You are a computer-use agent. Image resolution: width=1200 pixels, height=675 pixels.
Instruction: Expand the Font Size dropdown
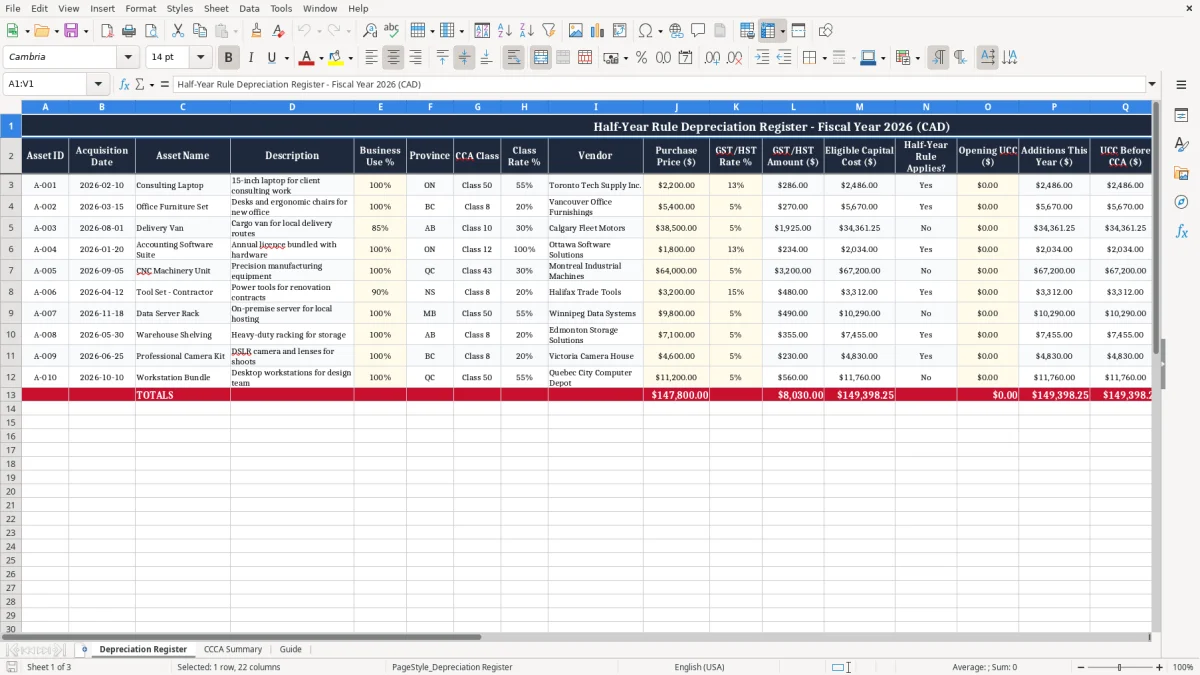[x=201, y=58]
